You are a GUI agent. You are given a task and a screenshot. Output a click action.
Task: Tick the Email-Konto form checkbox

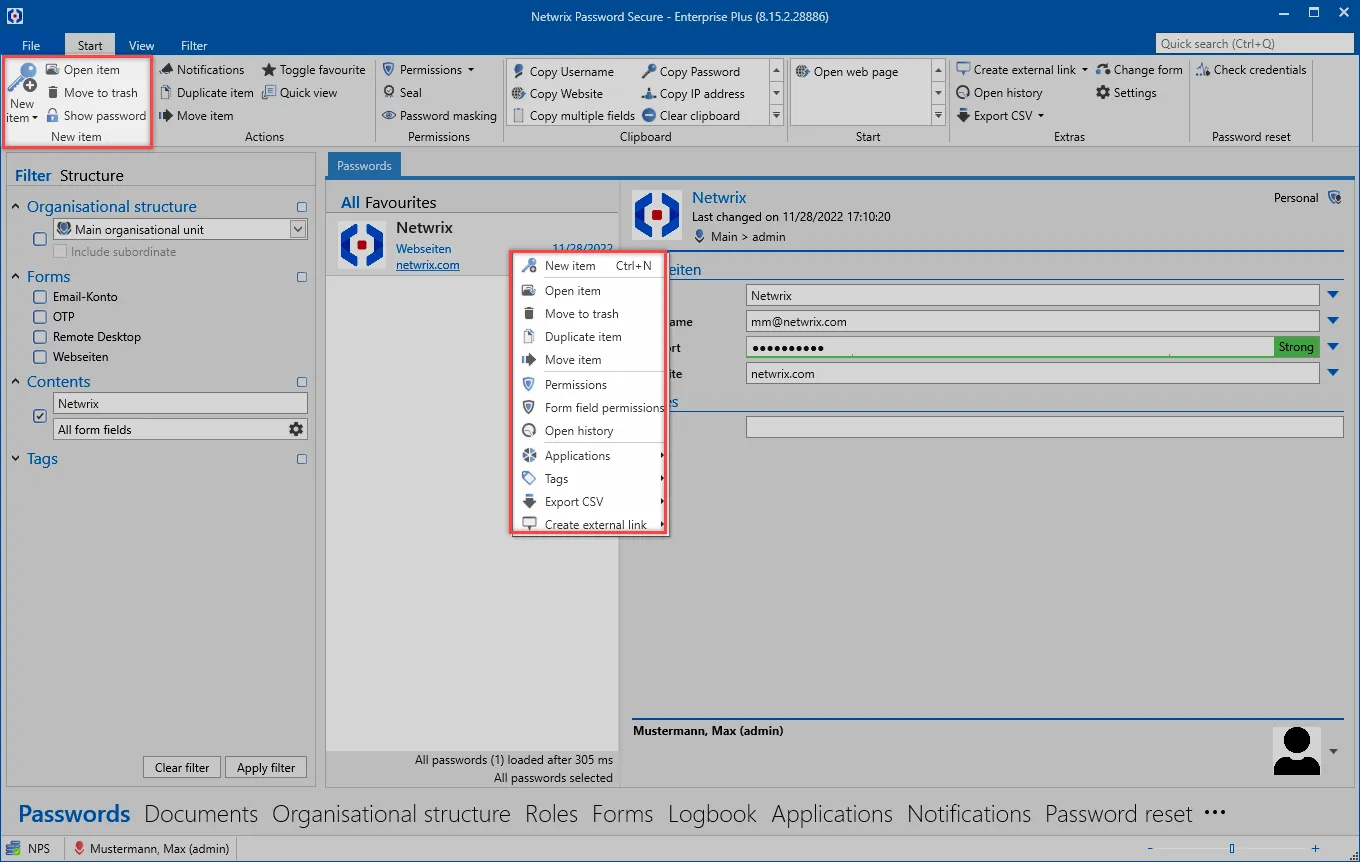pos(40,297)
